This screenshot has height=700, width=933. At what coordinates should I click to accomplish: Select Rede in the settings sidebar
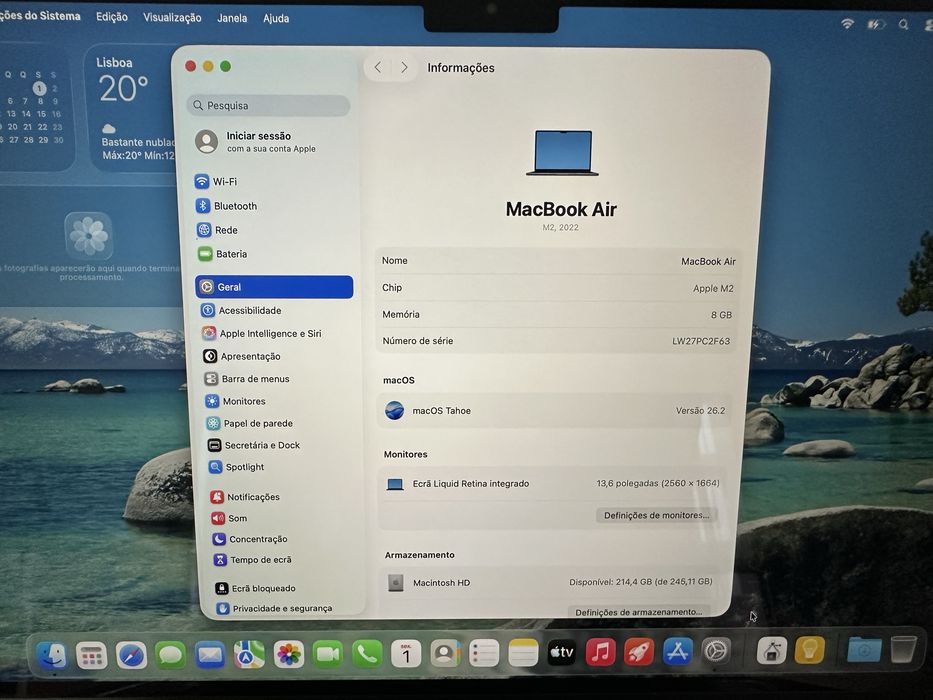217,230
